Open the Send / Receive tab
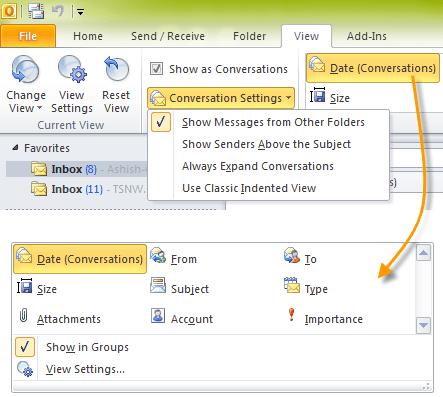Viewport: 443px width, 397px height. point(168,36)
